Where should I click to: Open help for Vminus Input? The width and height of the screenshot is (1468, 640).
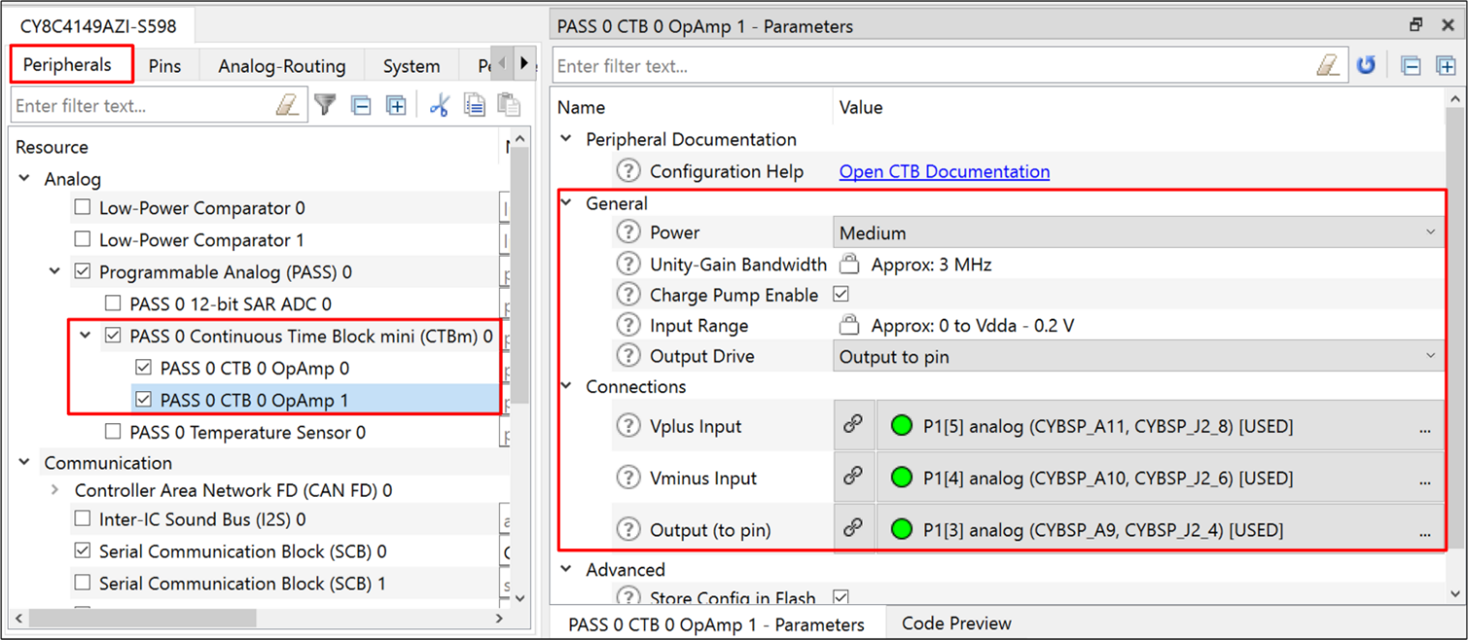coord(628,478)
